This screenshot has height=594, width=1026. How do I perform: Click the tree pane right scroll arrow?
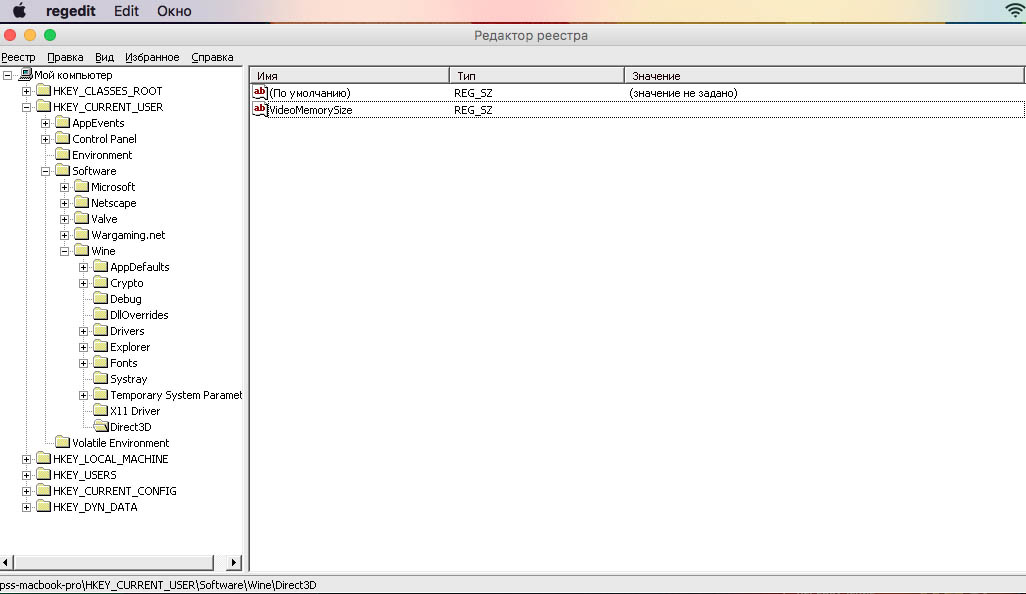[235, 563]
